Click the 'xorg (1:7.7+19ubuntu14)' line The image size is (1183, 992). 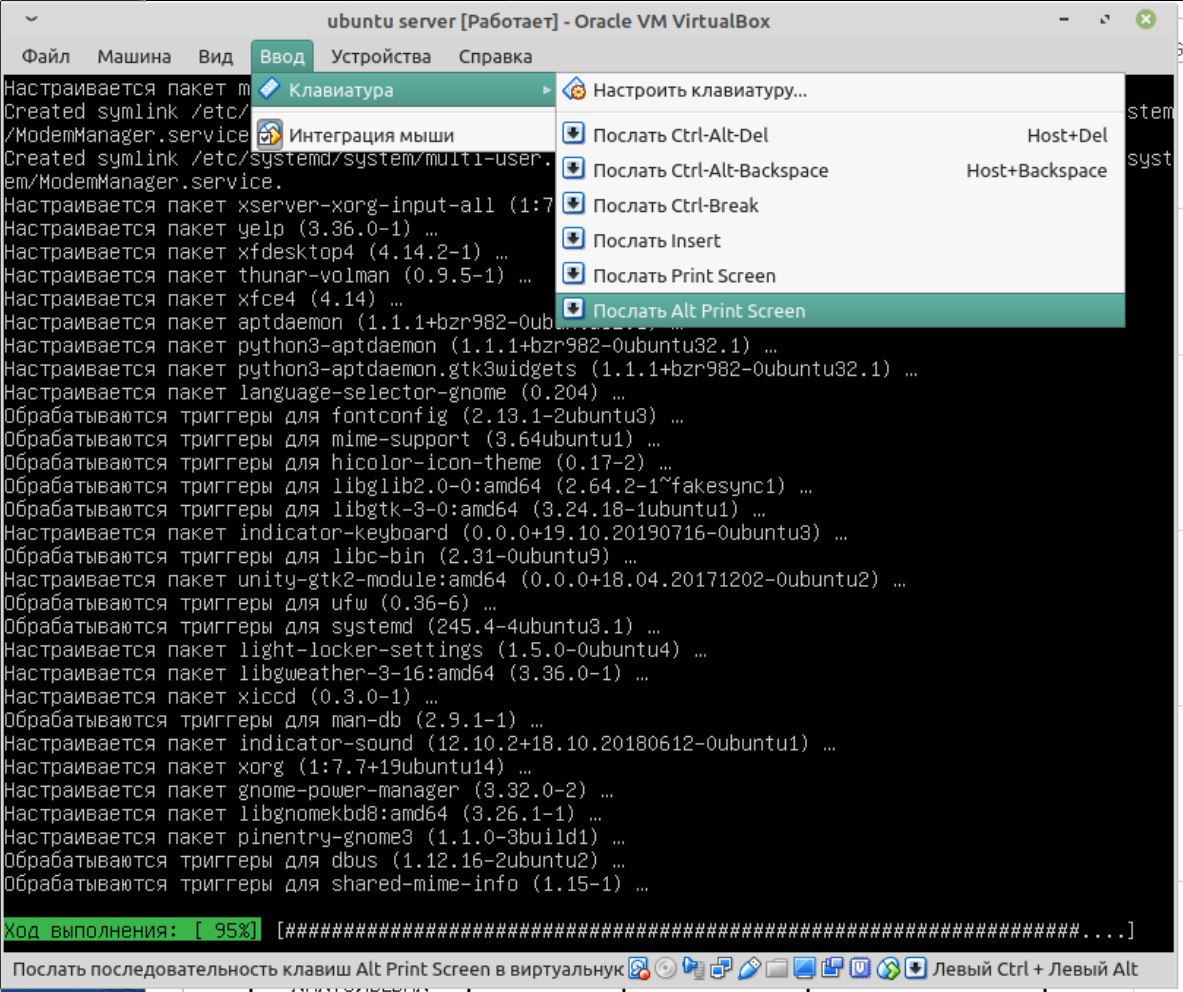267,766
